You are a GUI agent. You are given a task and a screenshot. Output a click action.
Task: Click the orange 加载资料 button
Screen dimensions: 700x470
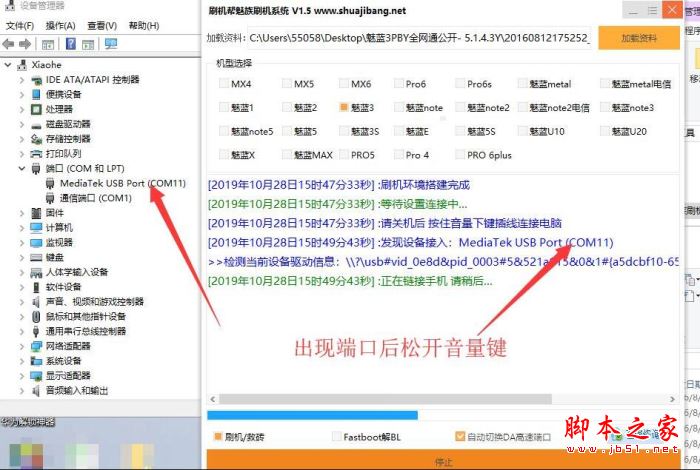point(639,38)
